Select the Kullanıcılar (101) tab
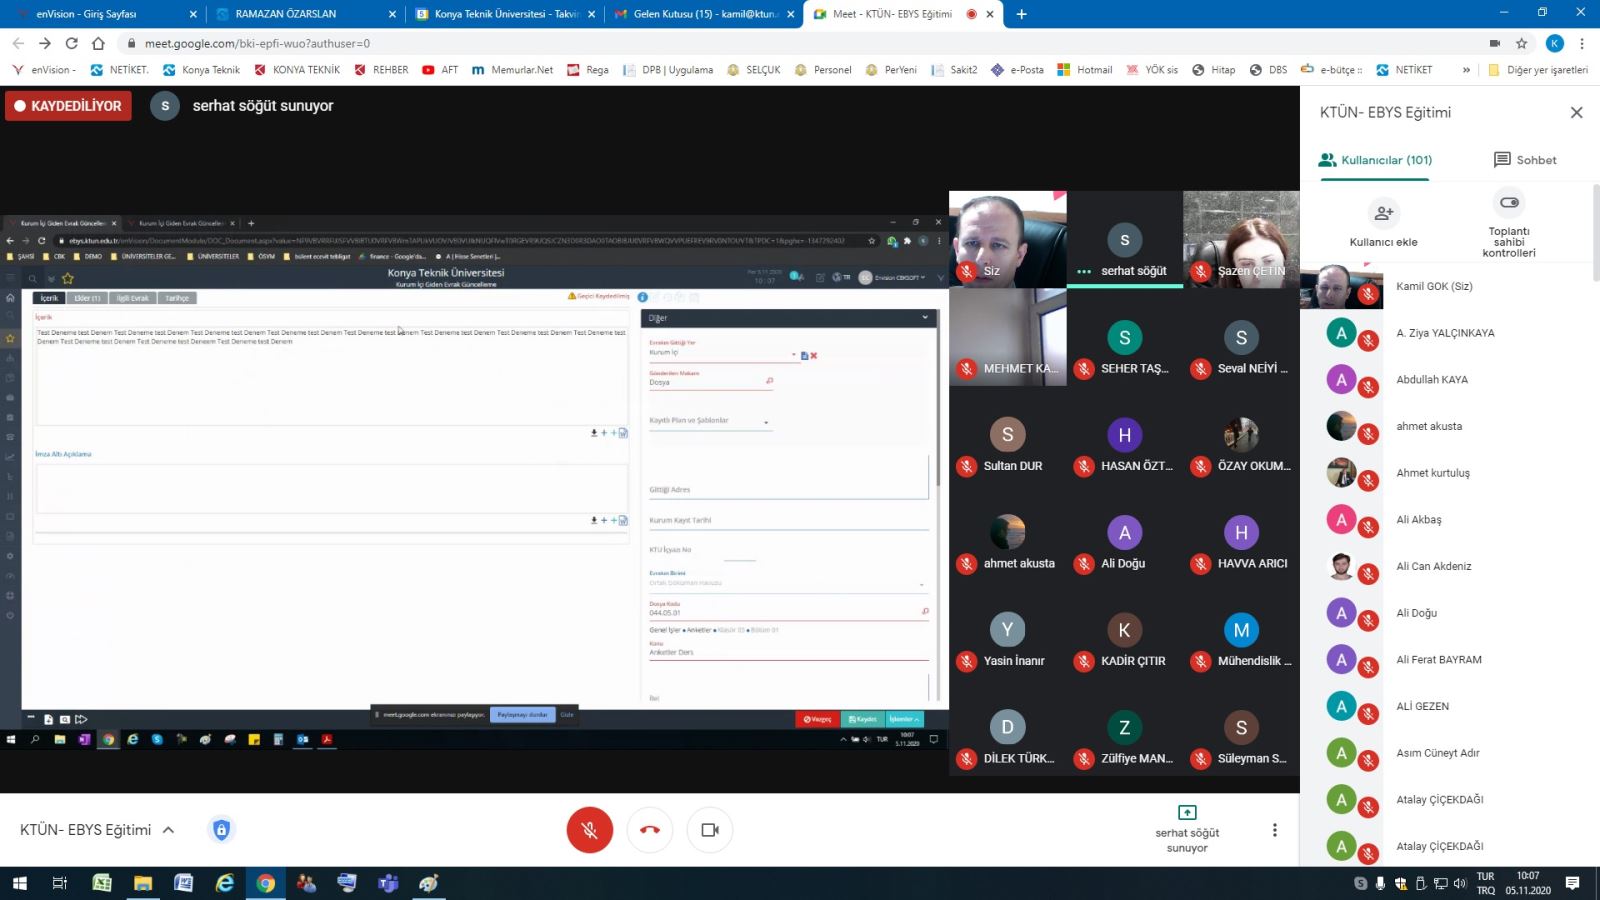This screenshot has width=1600, height=900. point(1376,160)
